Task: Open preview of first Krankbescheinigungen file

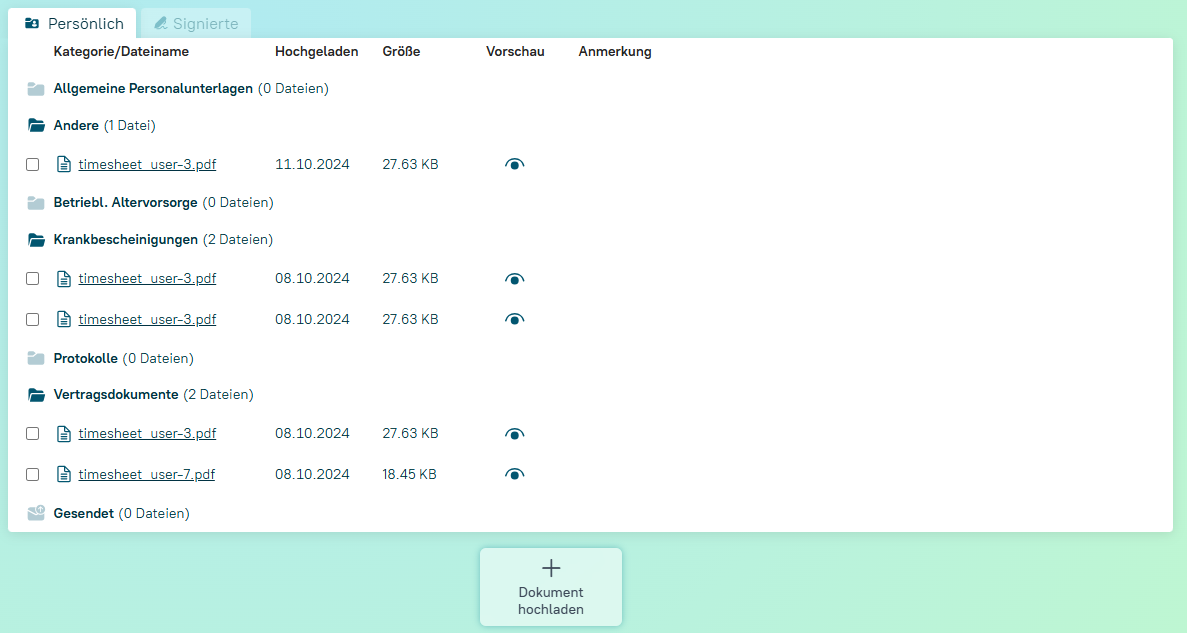Action: point(514,279)
